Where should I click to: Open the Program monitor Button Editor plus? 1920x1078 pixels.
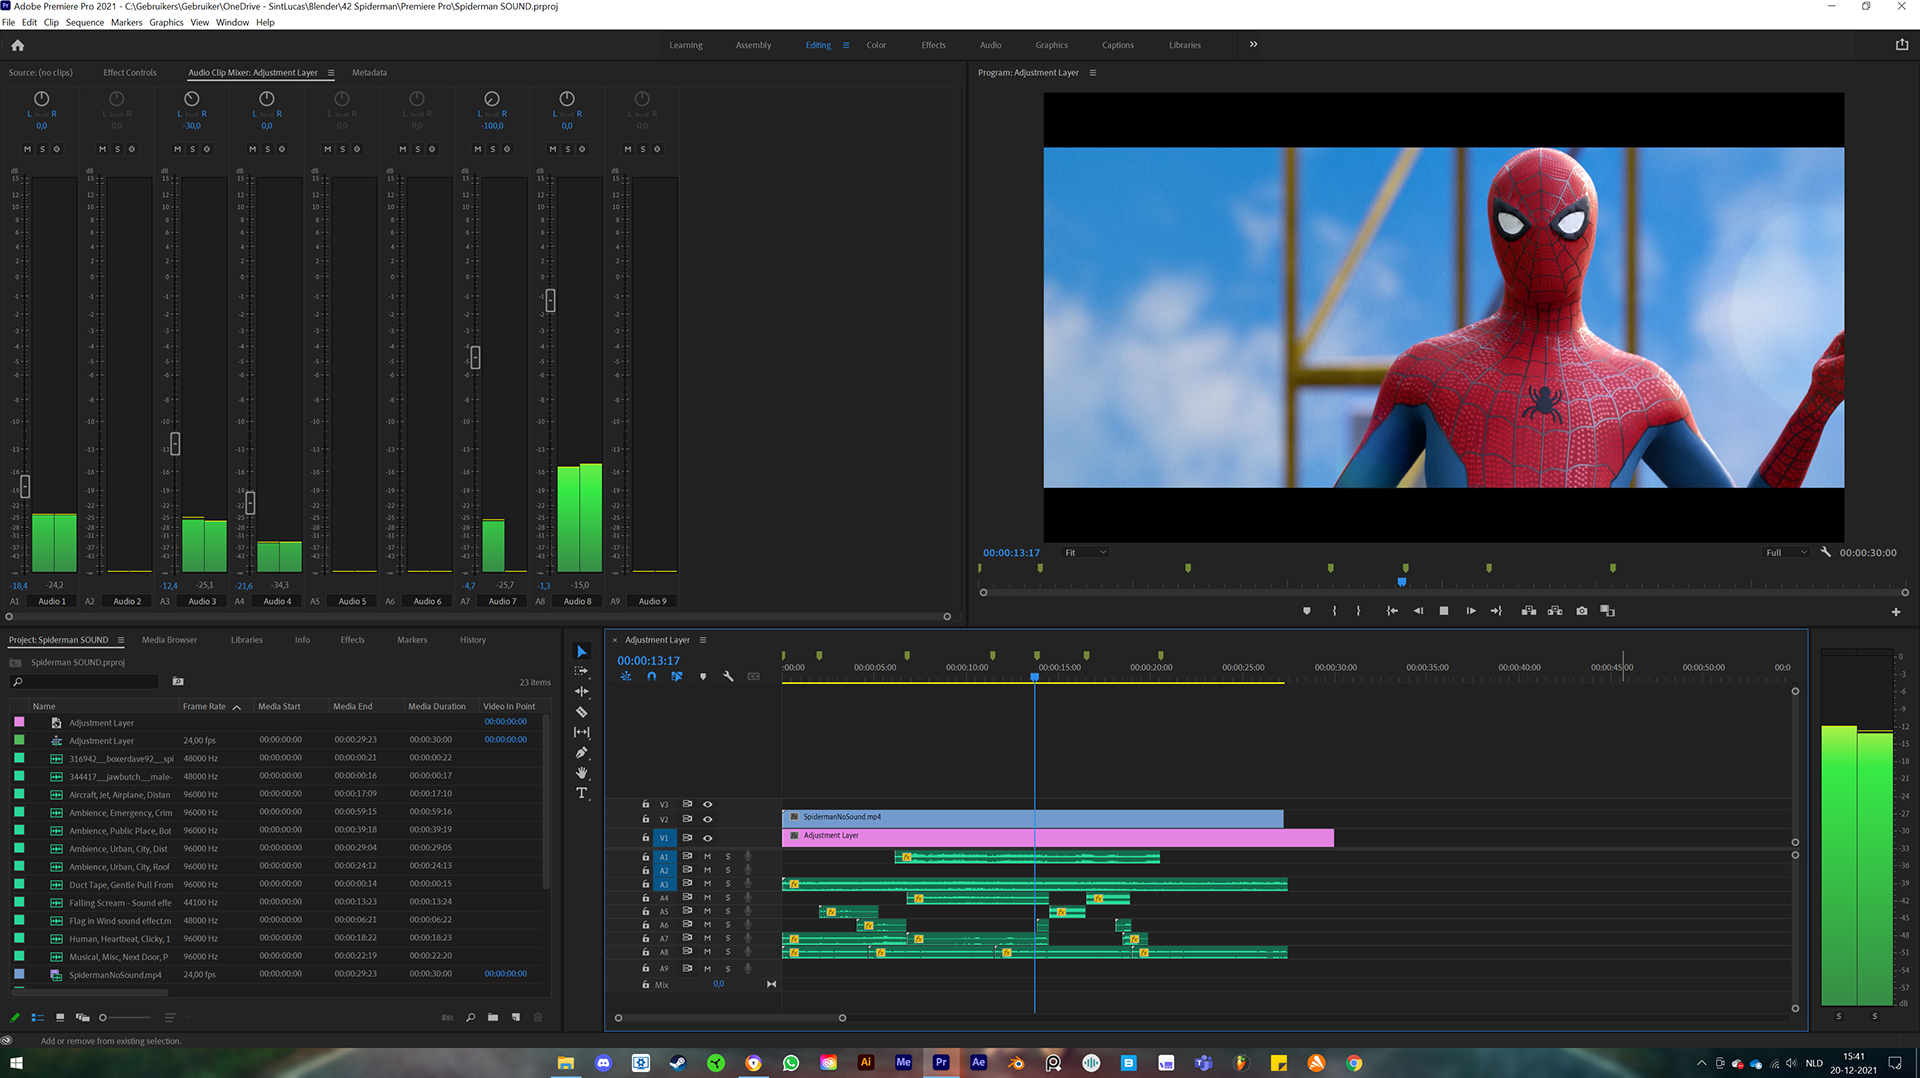pyautogui.click(x=1896, y=612)
